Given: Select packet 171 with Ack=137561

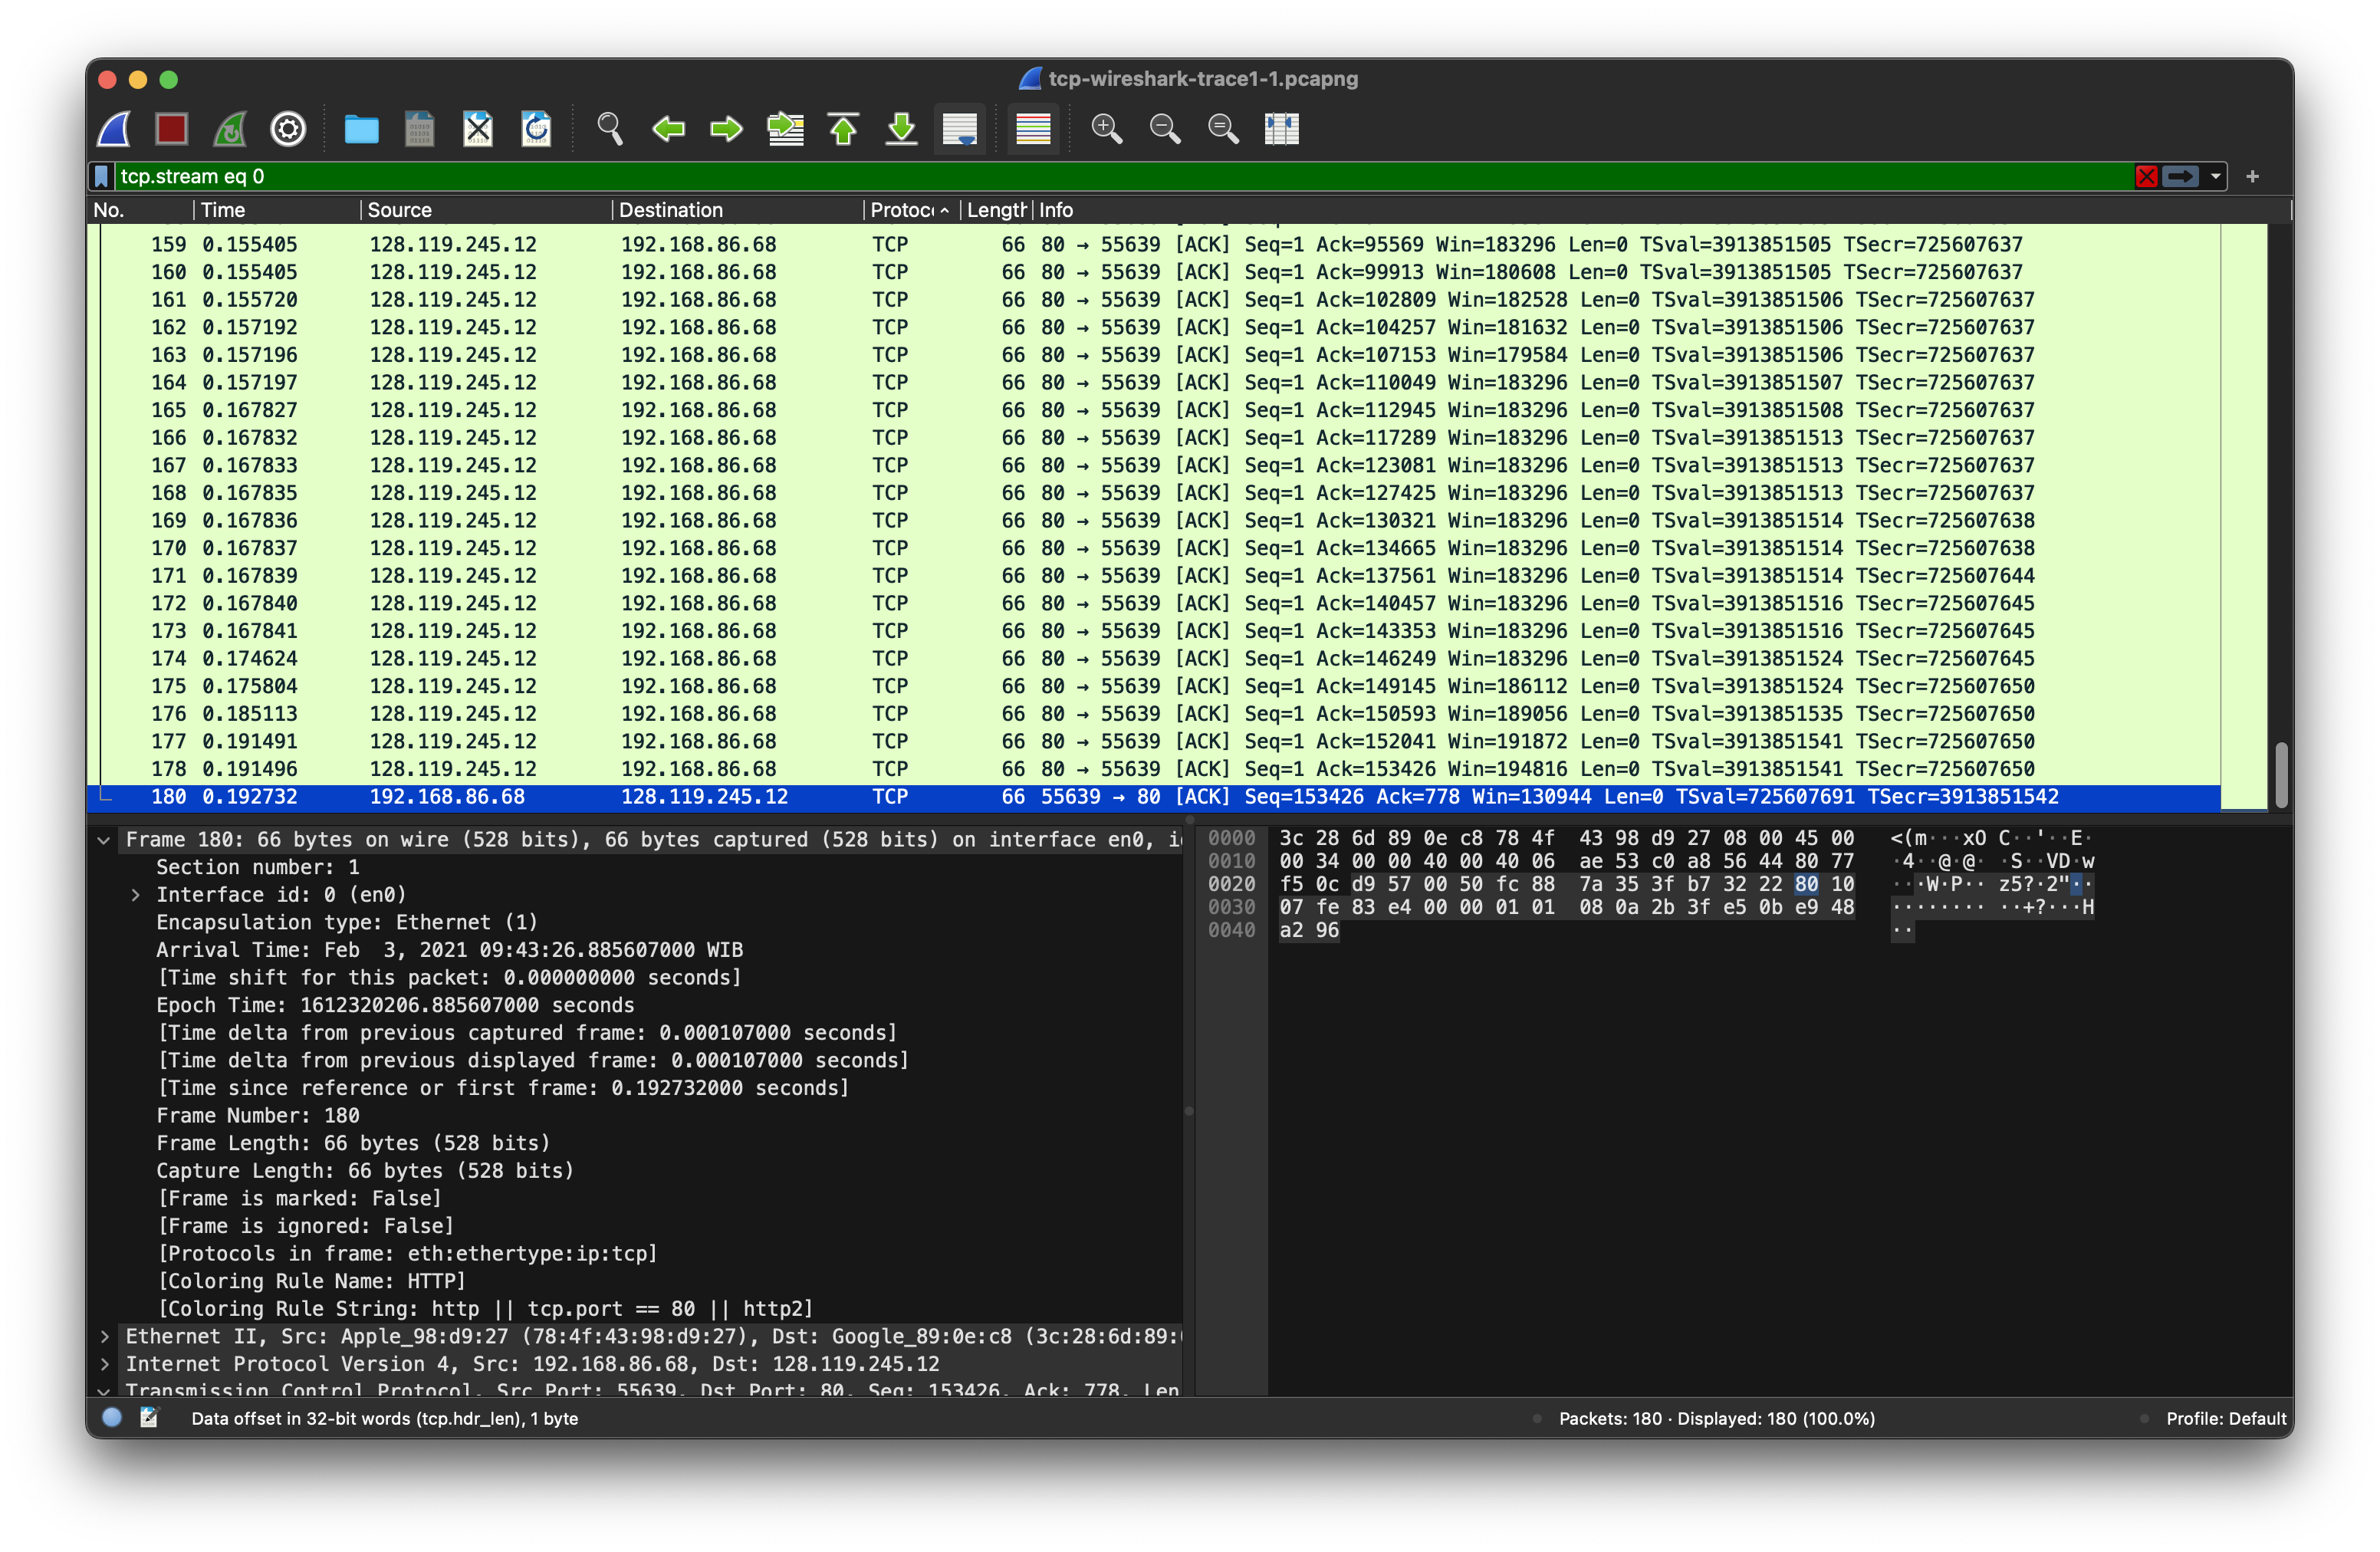Looking at the screenshot, I should 1155,576.
